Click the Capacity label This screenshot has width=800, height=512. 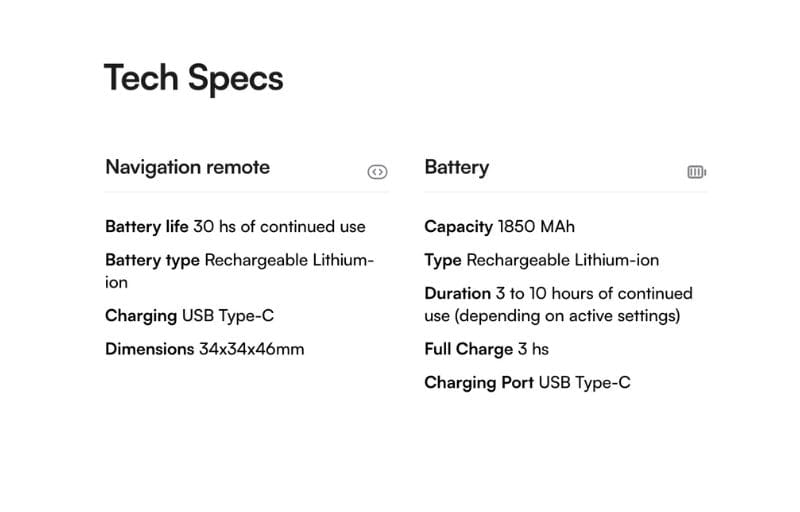(458, 227)
